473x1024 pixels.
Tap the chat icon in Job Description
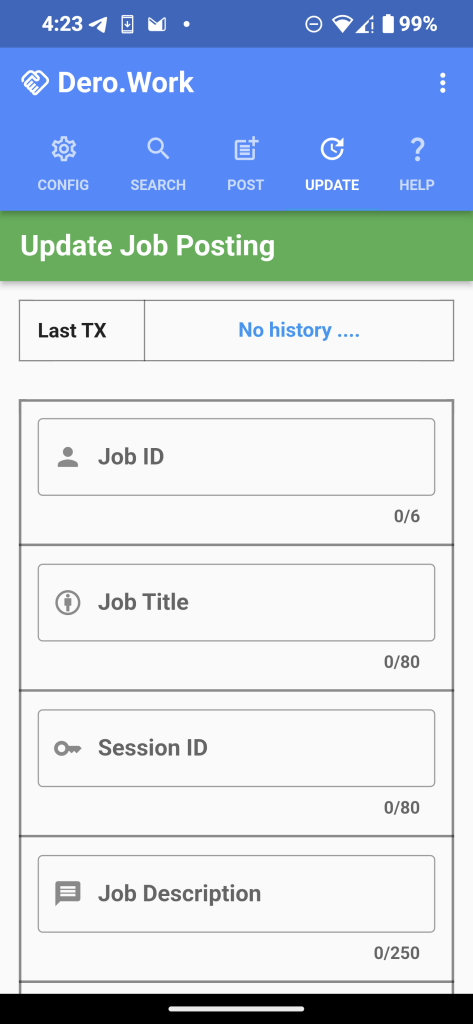click(x=67, y=893)
